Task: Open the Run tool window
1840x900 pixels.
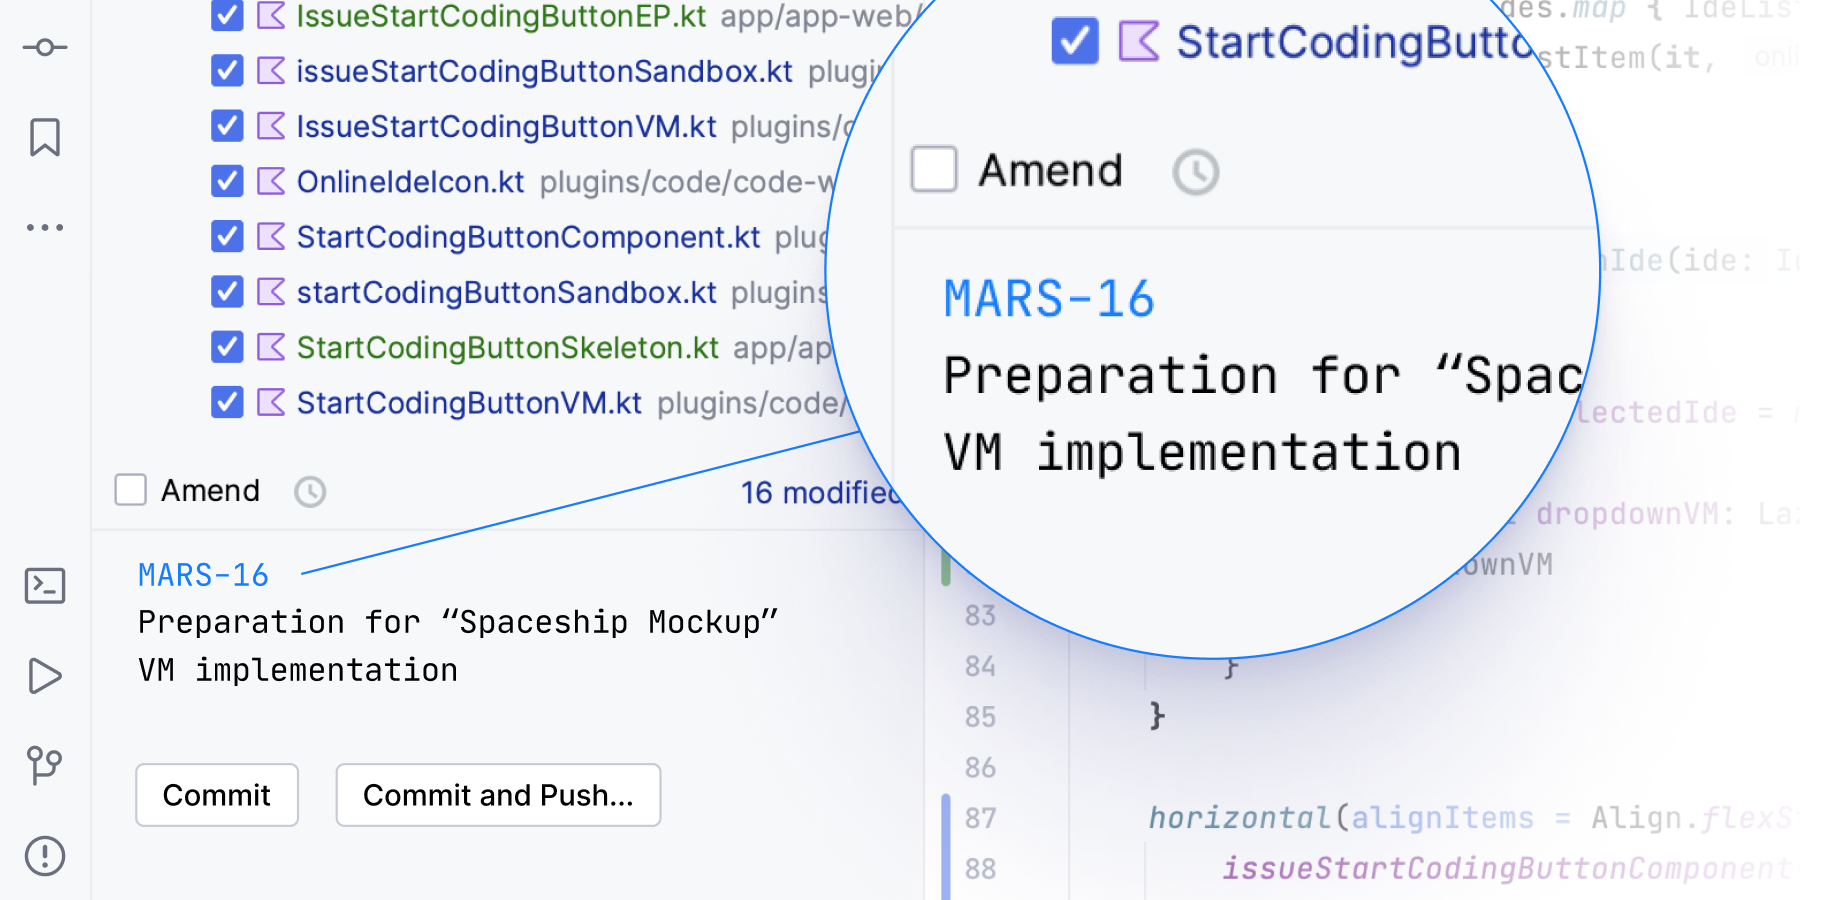Action: (45, 676)
